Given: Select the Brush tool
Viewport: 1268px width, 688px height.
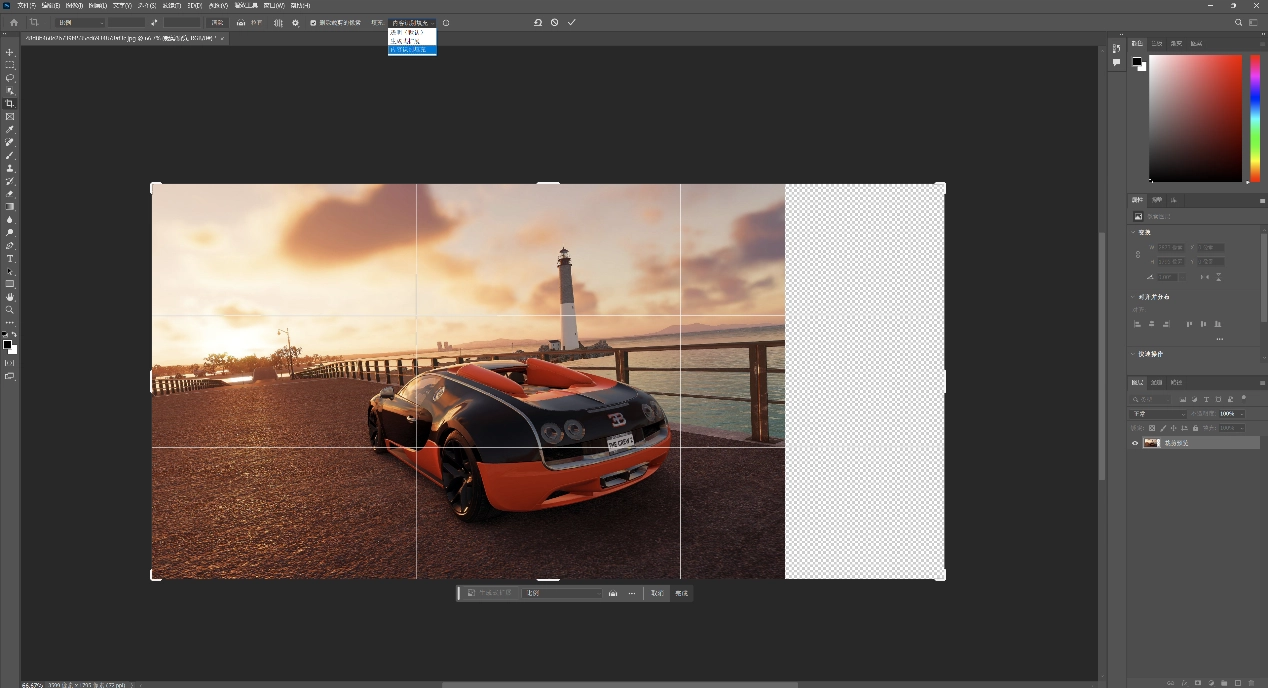Looking at the screenshot, I should pos(10,156).
